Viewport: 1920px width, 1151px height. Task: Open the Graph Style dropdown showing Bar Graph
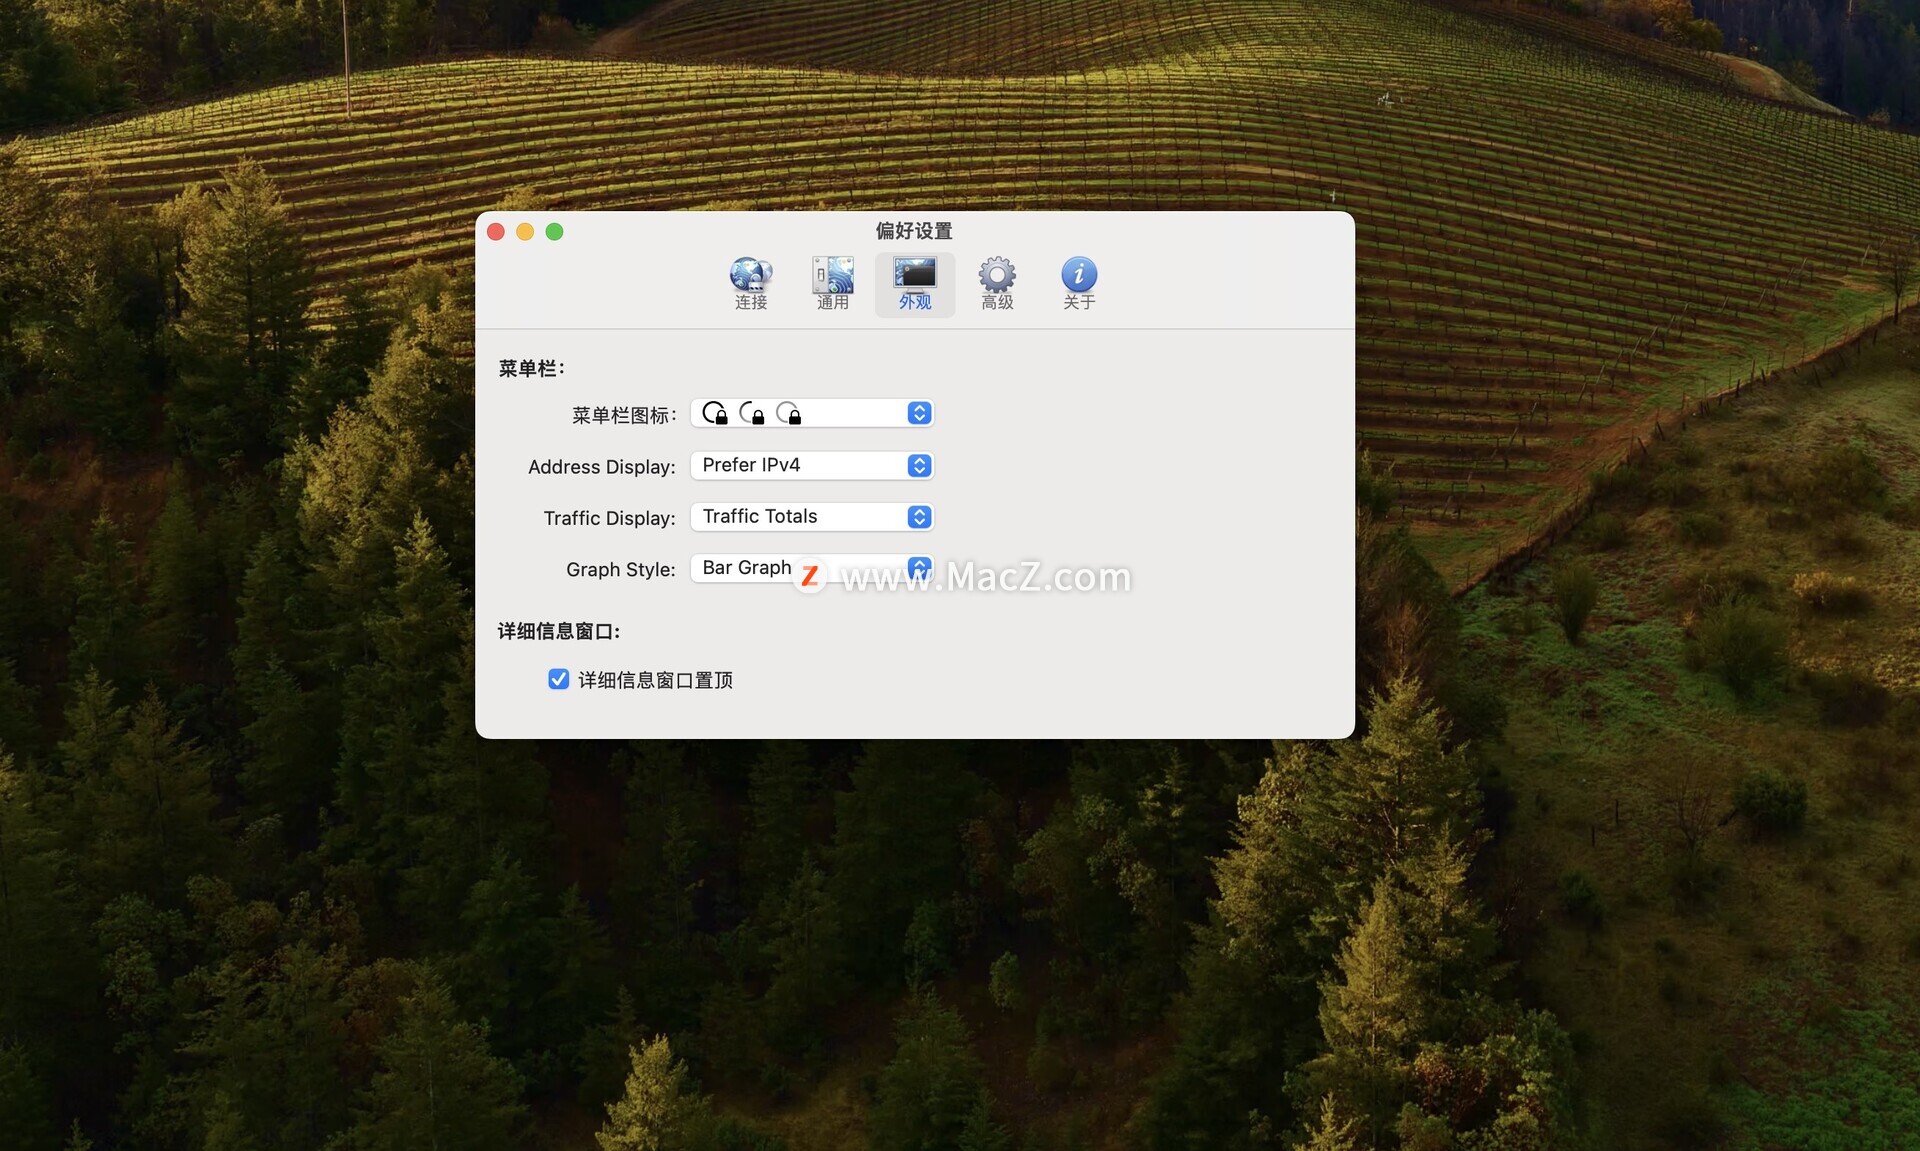812,568
